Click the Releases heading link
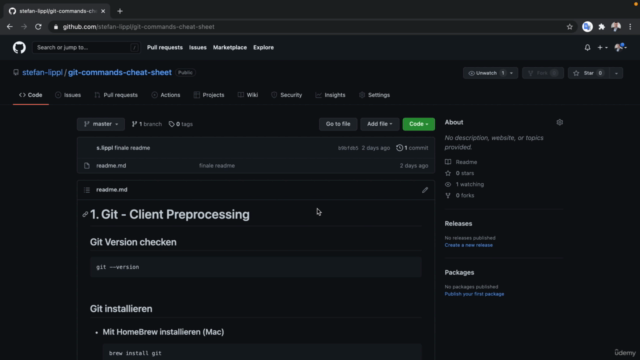 [458, 224]
